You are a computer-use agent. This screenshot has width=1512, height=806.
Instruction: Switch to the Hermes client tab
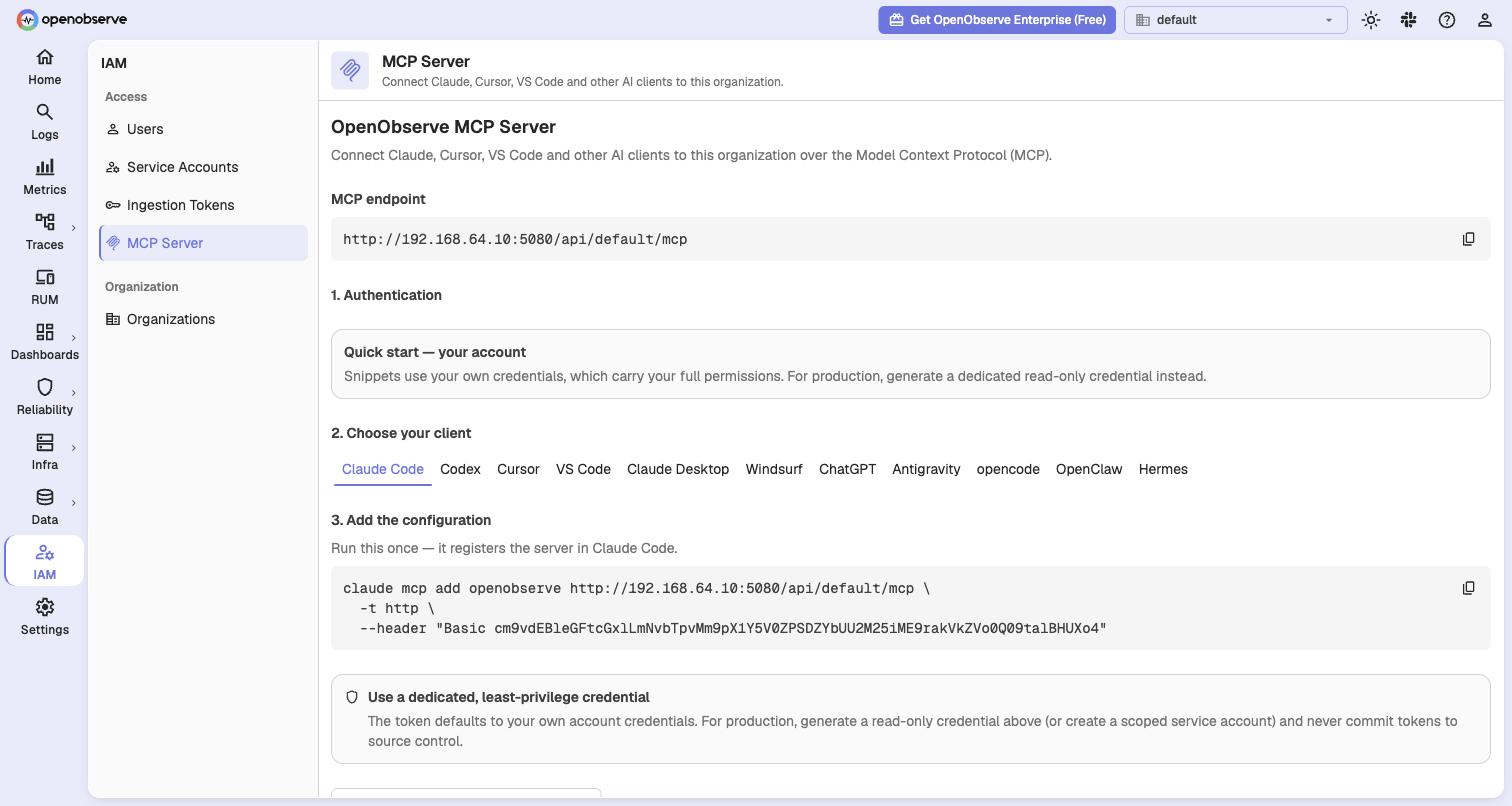click(x=1163, y=469)
